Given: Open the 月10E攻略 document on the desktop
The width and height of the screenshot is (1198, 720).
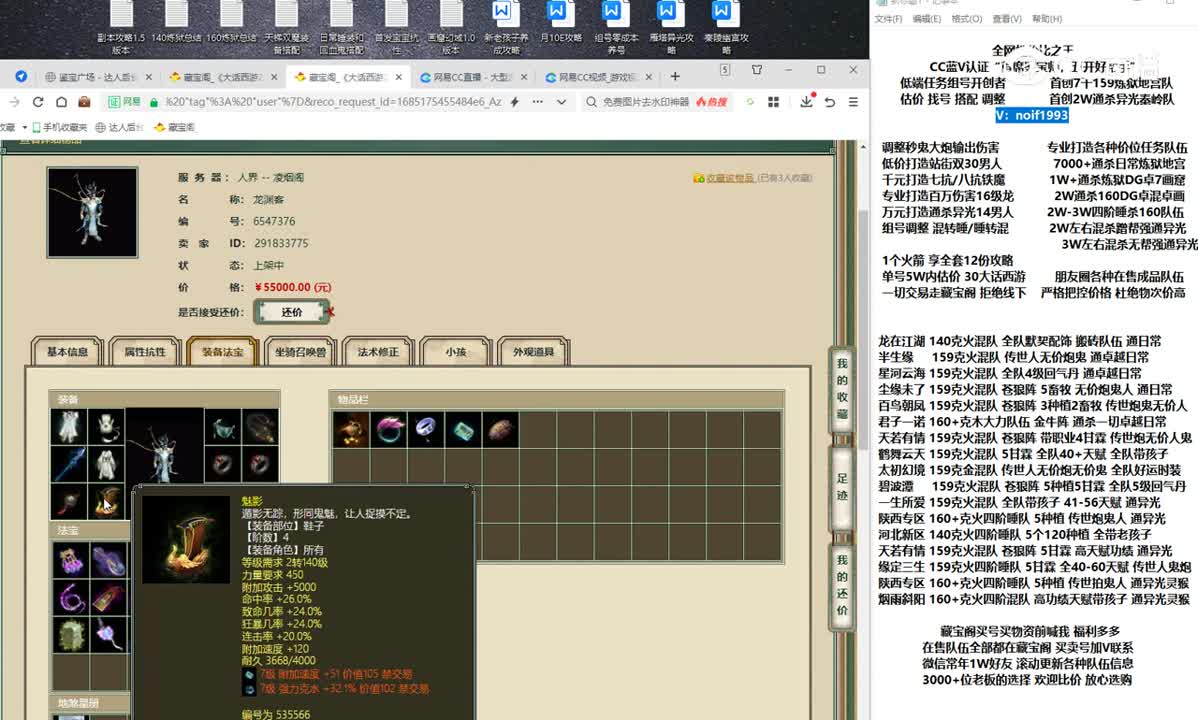Looking at the screenshot, I should click(560, 25).
